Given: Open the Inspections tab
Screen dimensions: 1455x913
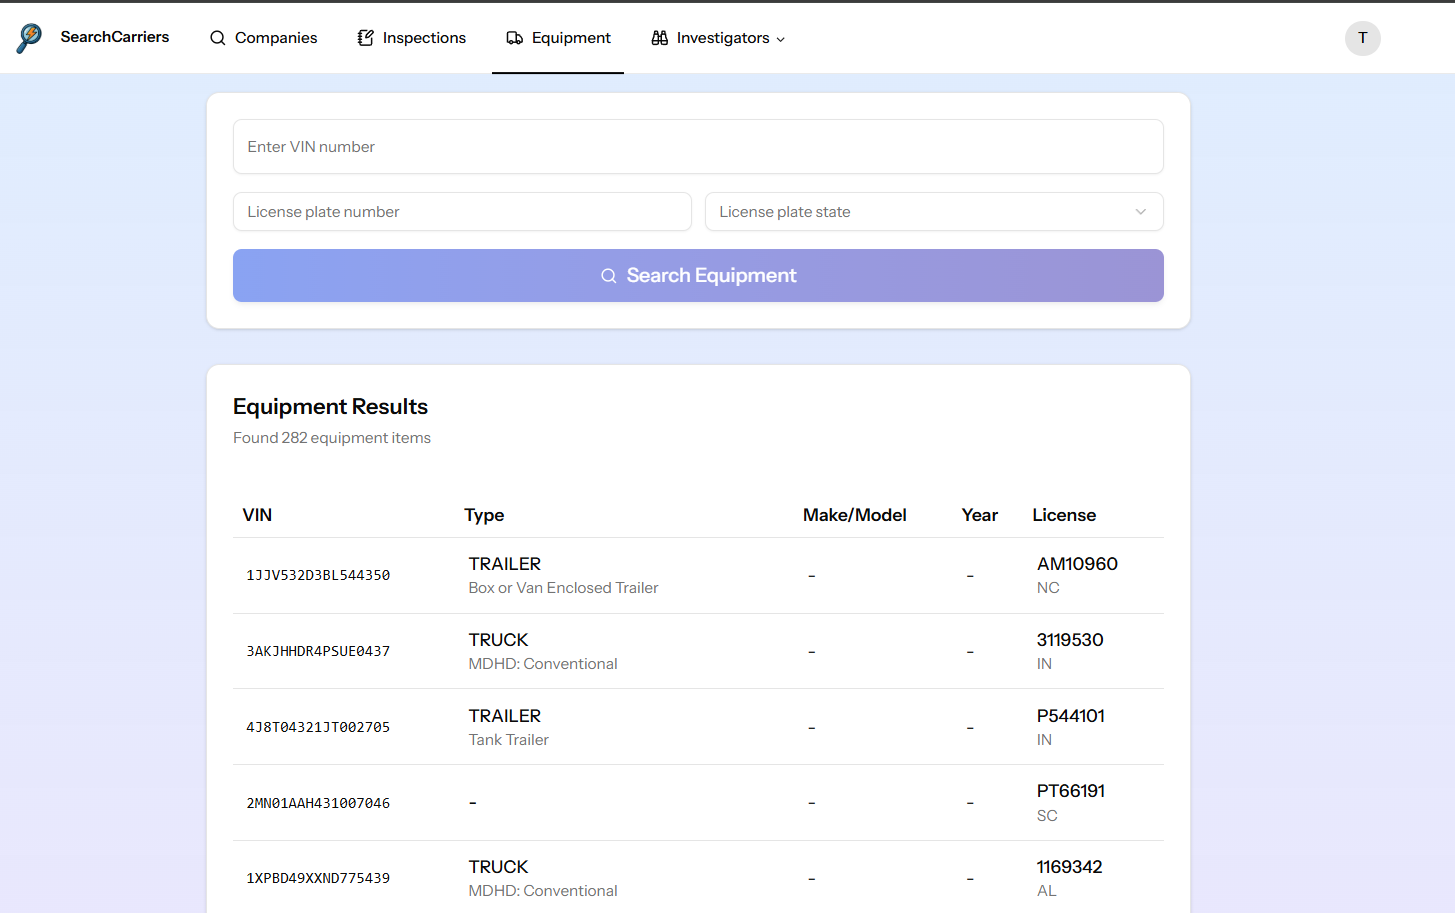Looking at the screenshot, I should [412, 37].
